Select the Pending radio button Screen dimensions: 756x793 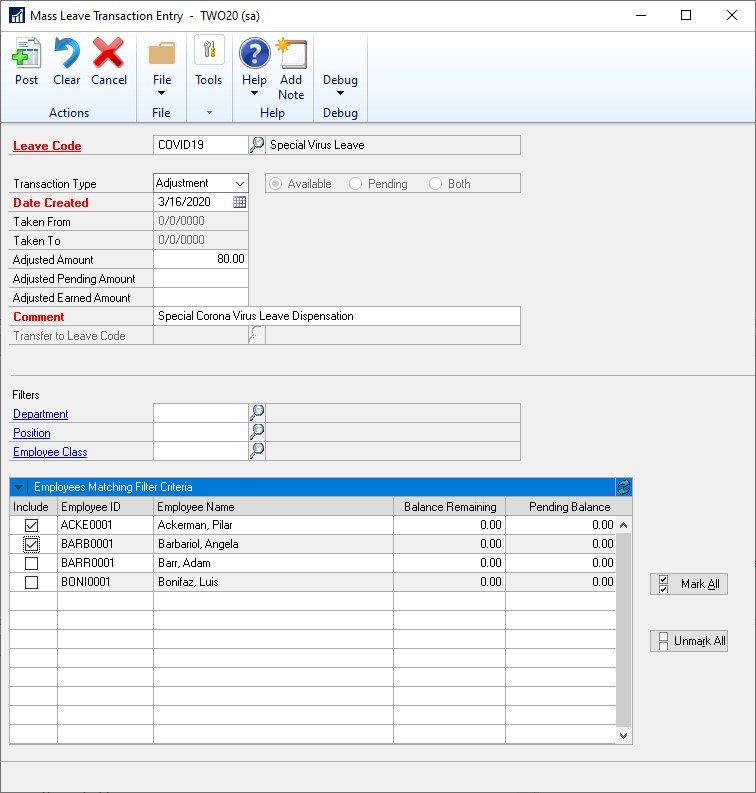[355, 184]
